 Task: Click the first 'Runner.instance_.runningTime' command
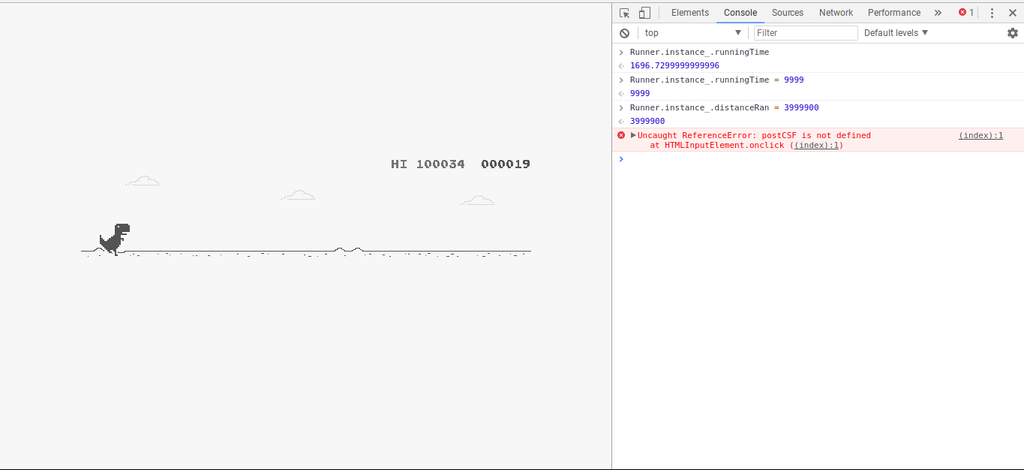click(x=699, y=52)
